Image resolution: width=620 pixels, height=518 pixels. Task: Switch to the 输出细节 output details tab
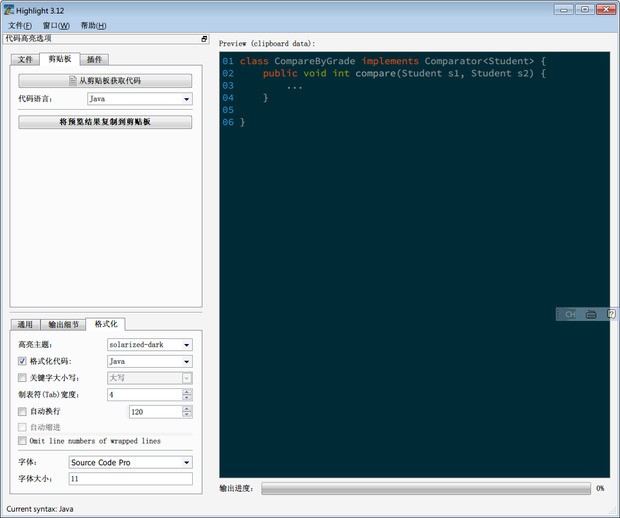[x=63, y=325]
